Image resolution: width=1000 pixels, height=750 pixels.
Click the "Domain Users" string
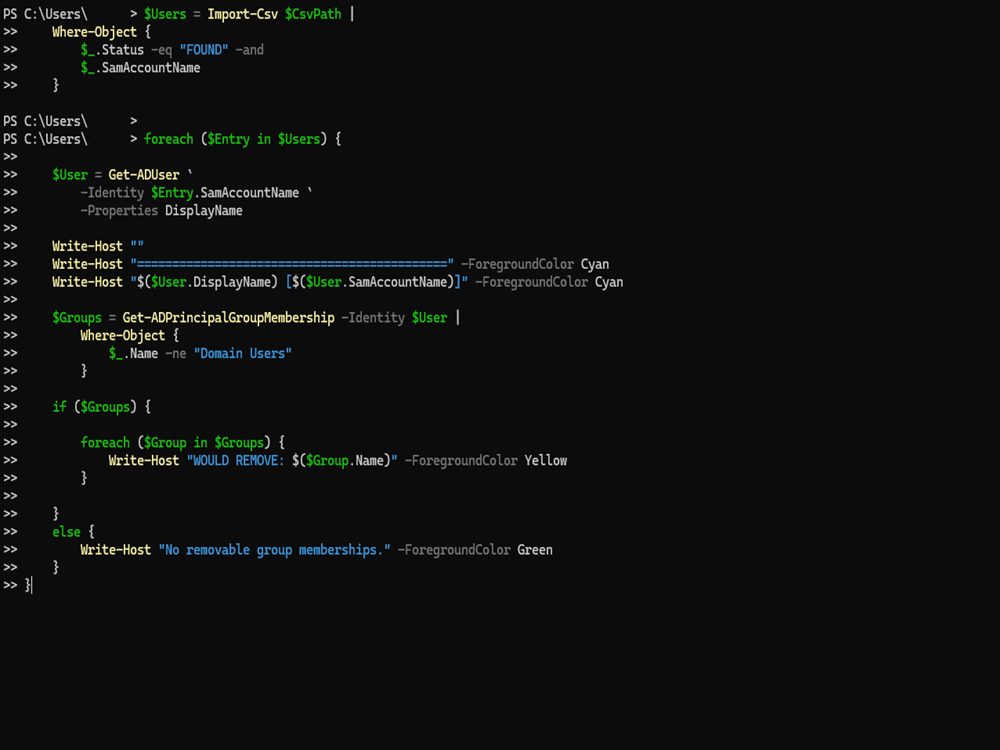[x=243, y=353]
